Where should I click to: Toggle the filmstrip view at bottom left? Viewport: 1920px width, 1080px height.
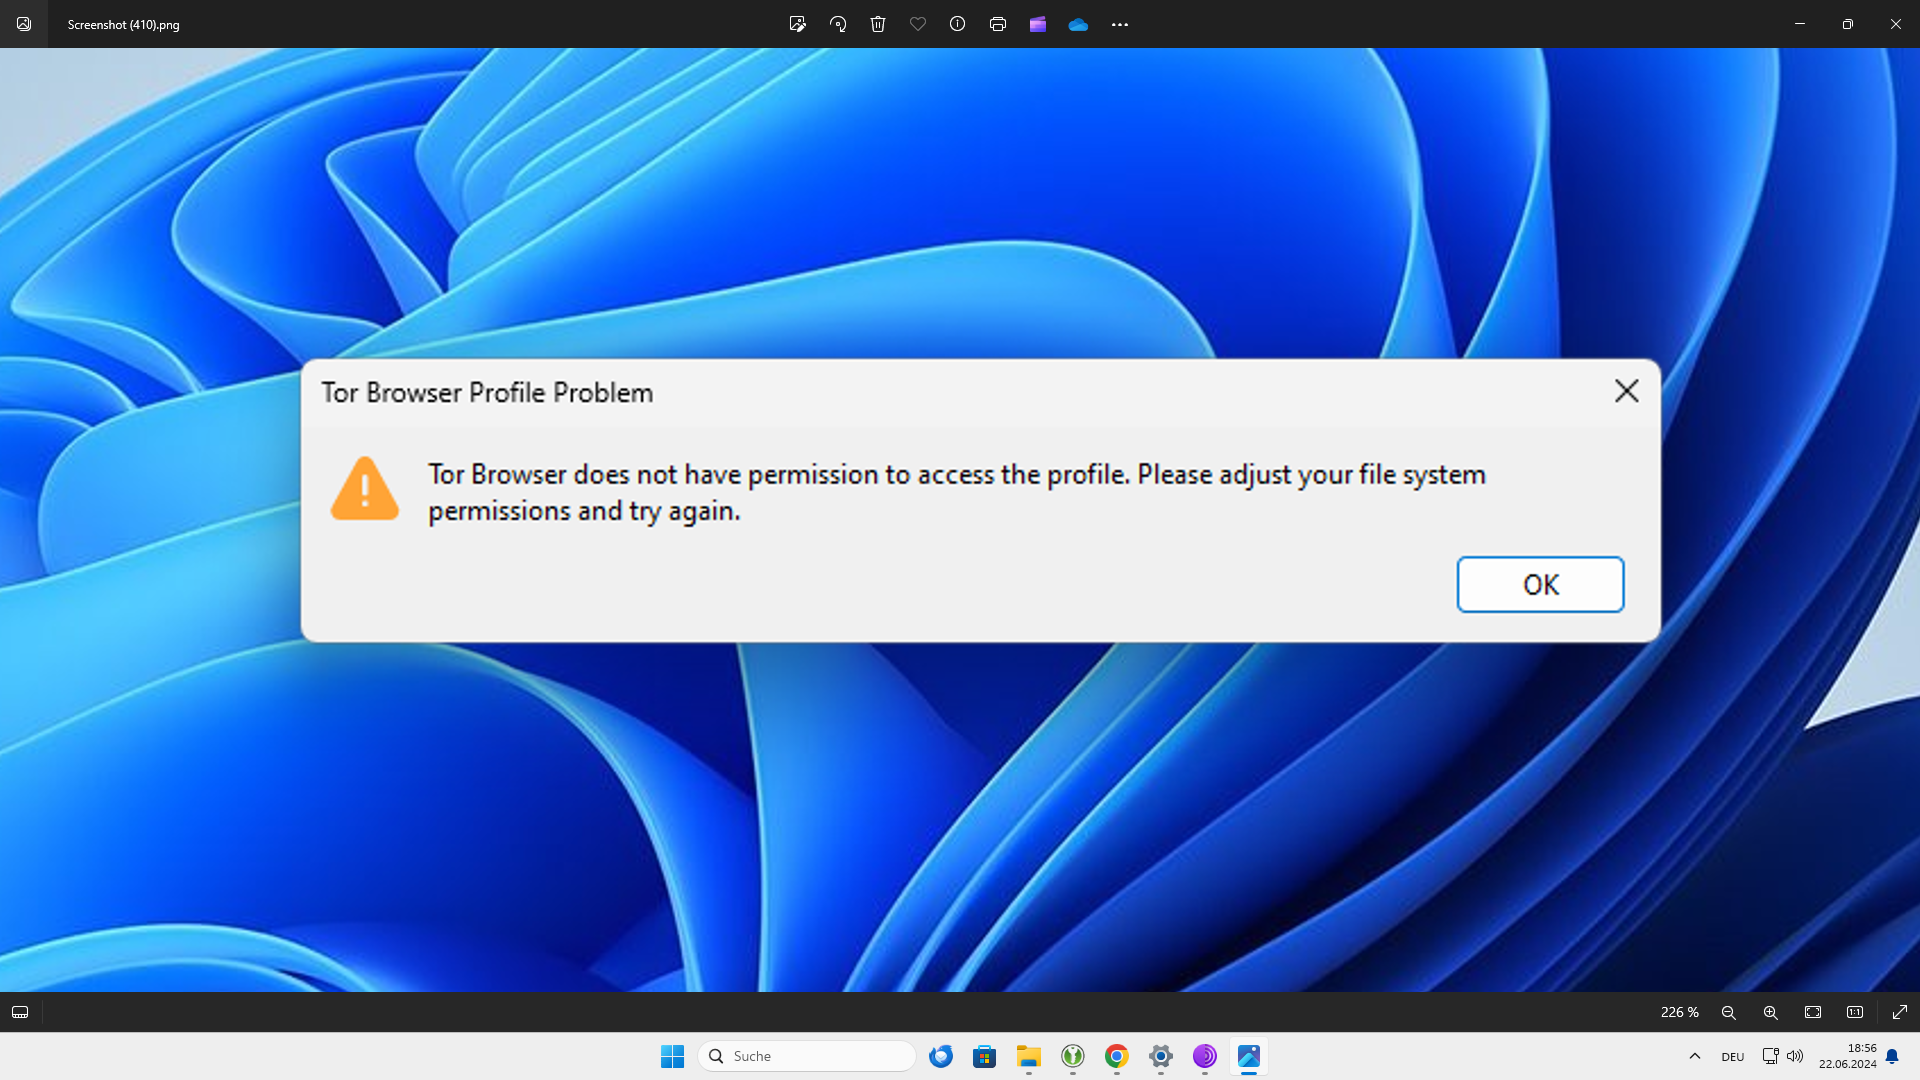(20, 1012)
